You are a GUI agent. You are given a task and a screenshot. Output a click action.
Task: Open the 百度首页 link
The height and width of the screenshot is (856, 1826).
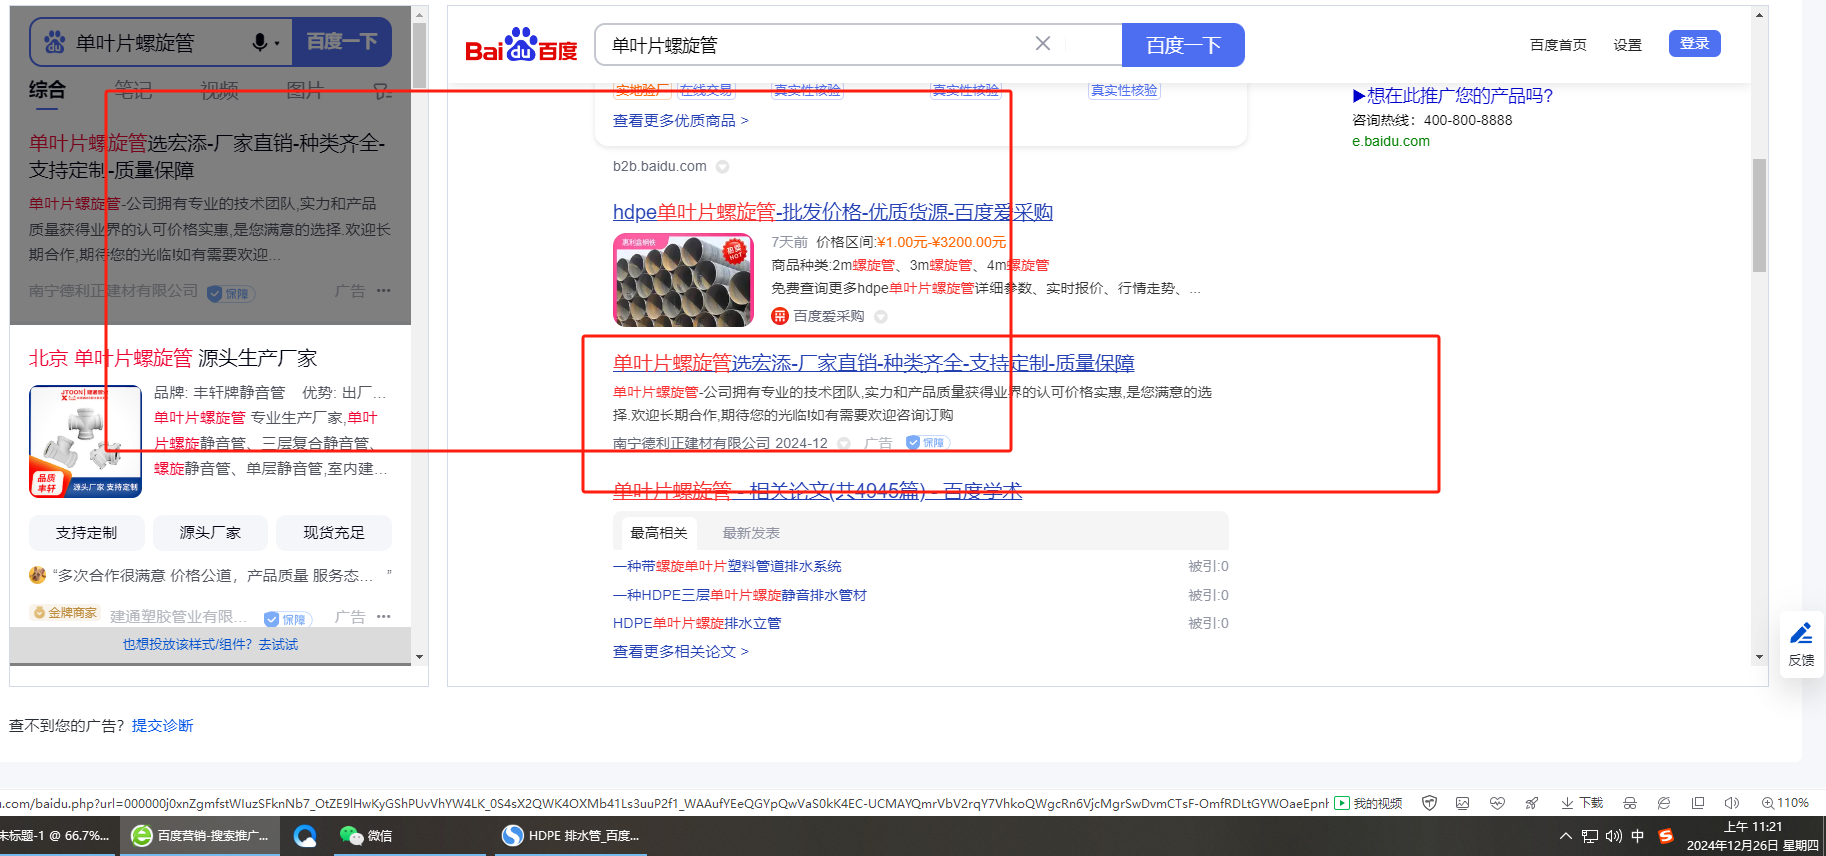click(1558, 45)
